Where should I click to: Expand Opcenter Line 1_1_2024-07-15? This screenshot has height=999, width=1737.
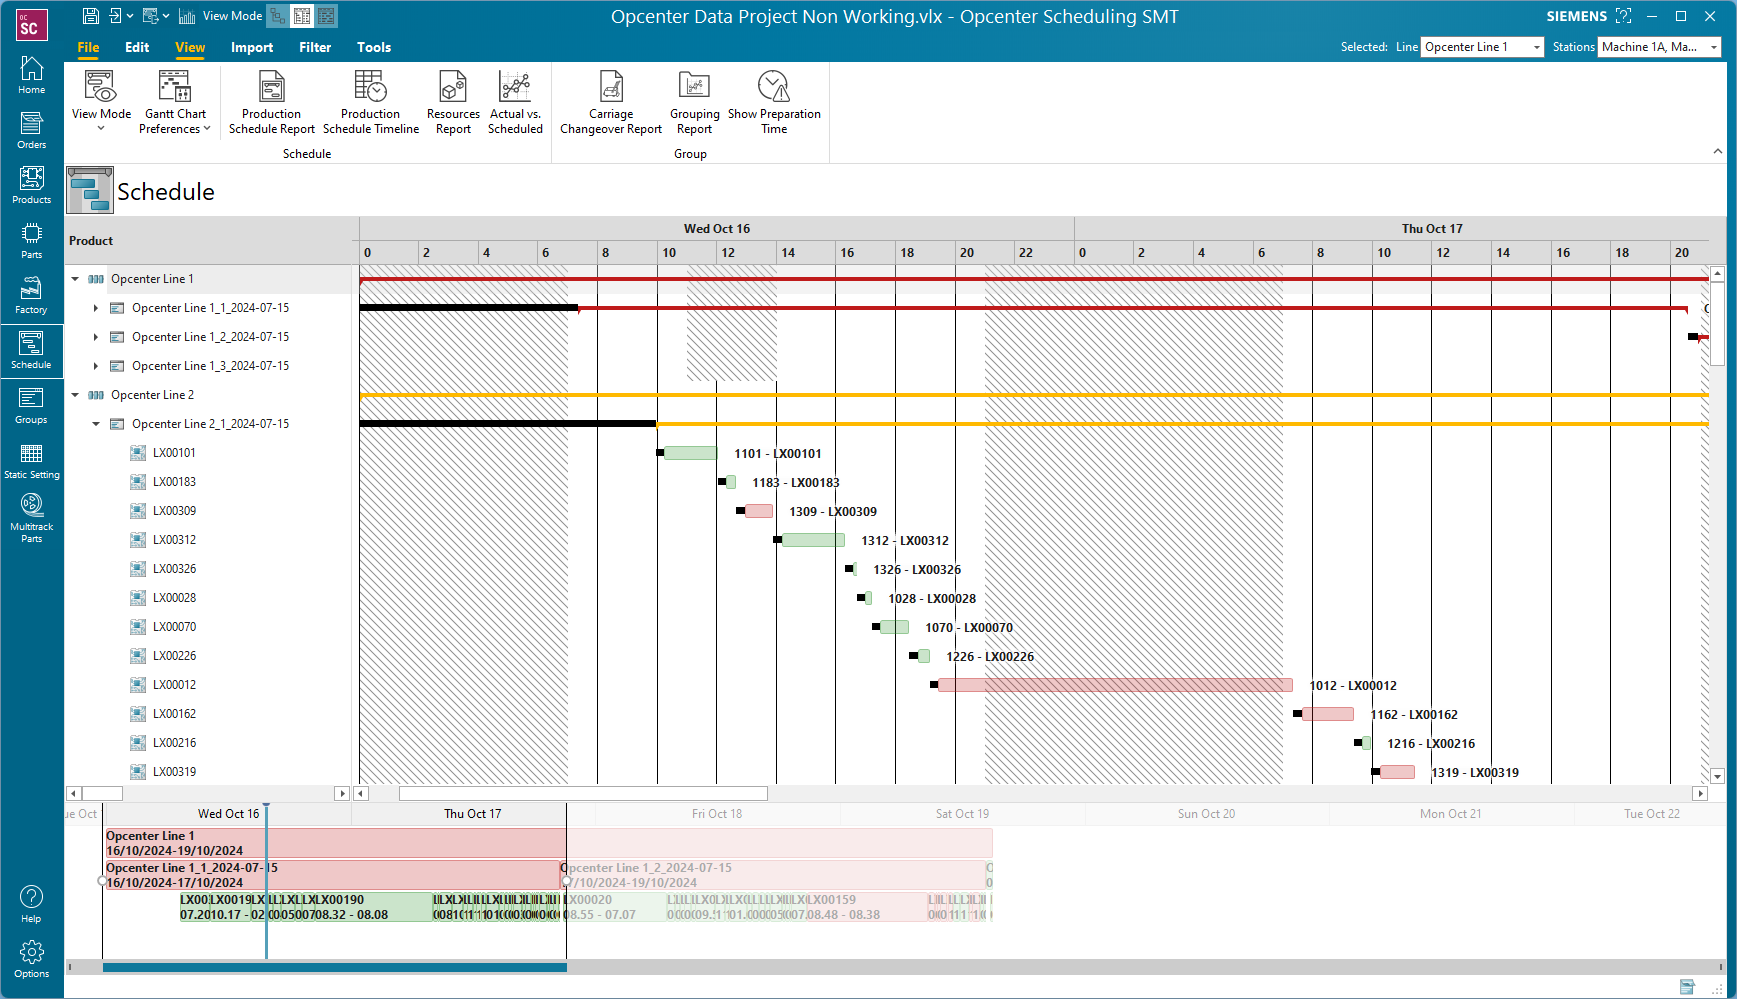[x=95, y=308]
